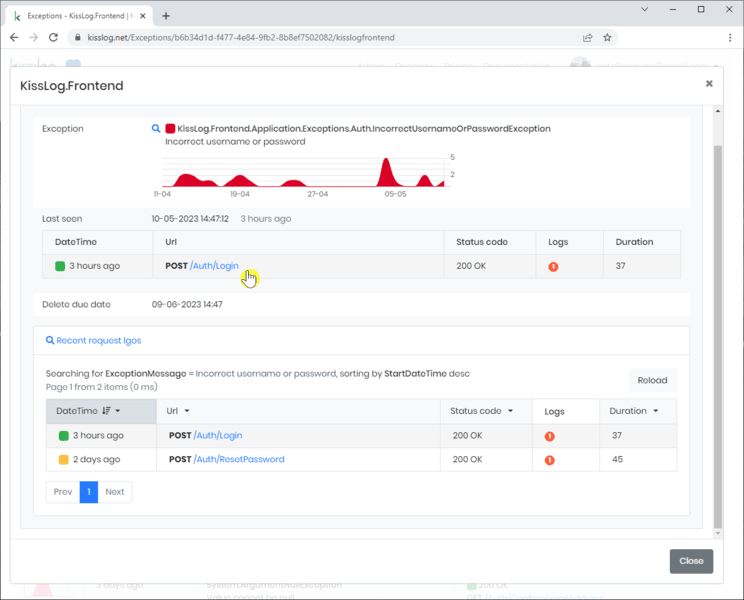Share this page using the address bar icon
The width and height of the screenshot is (744, 600).
(x=587, y=37)
